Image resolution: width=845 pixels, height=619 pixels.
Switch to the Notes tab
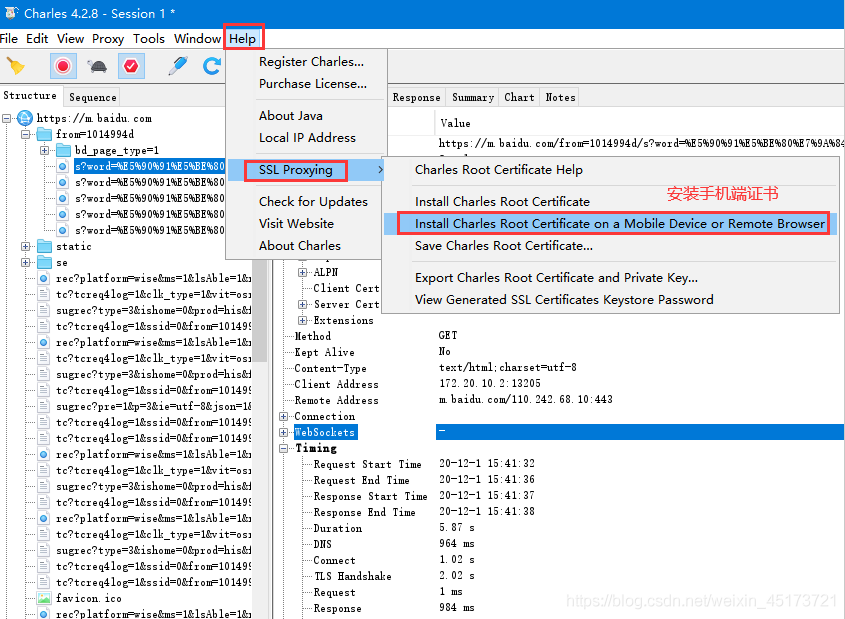(x=560, y=98)
